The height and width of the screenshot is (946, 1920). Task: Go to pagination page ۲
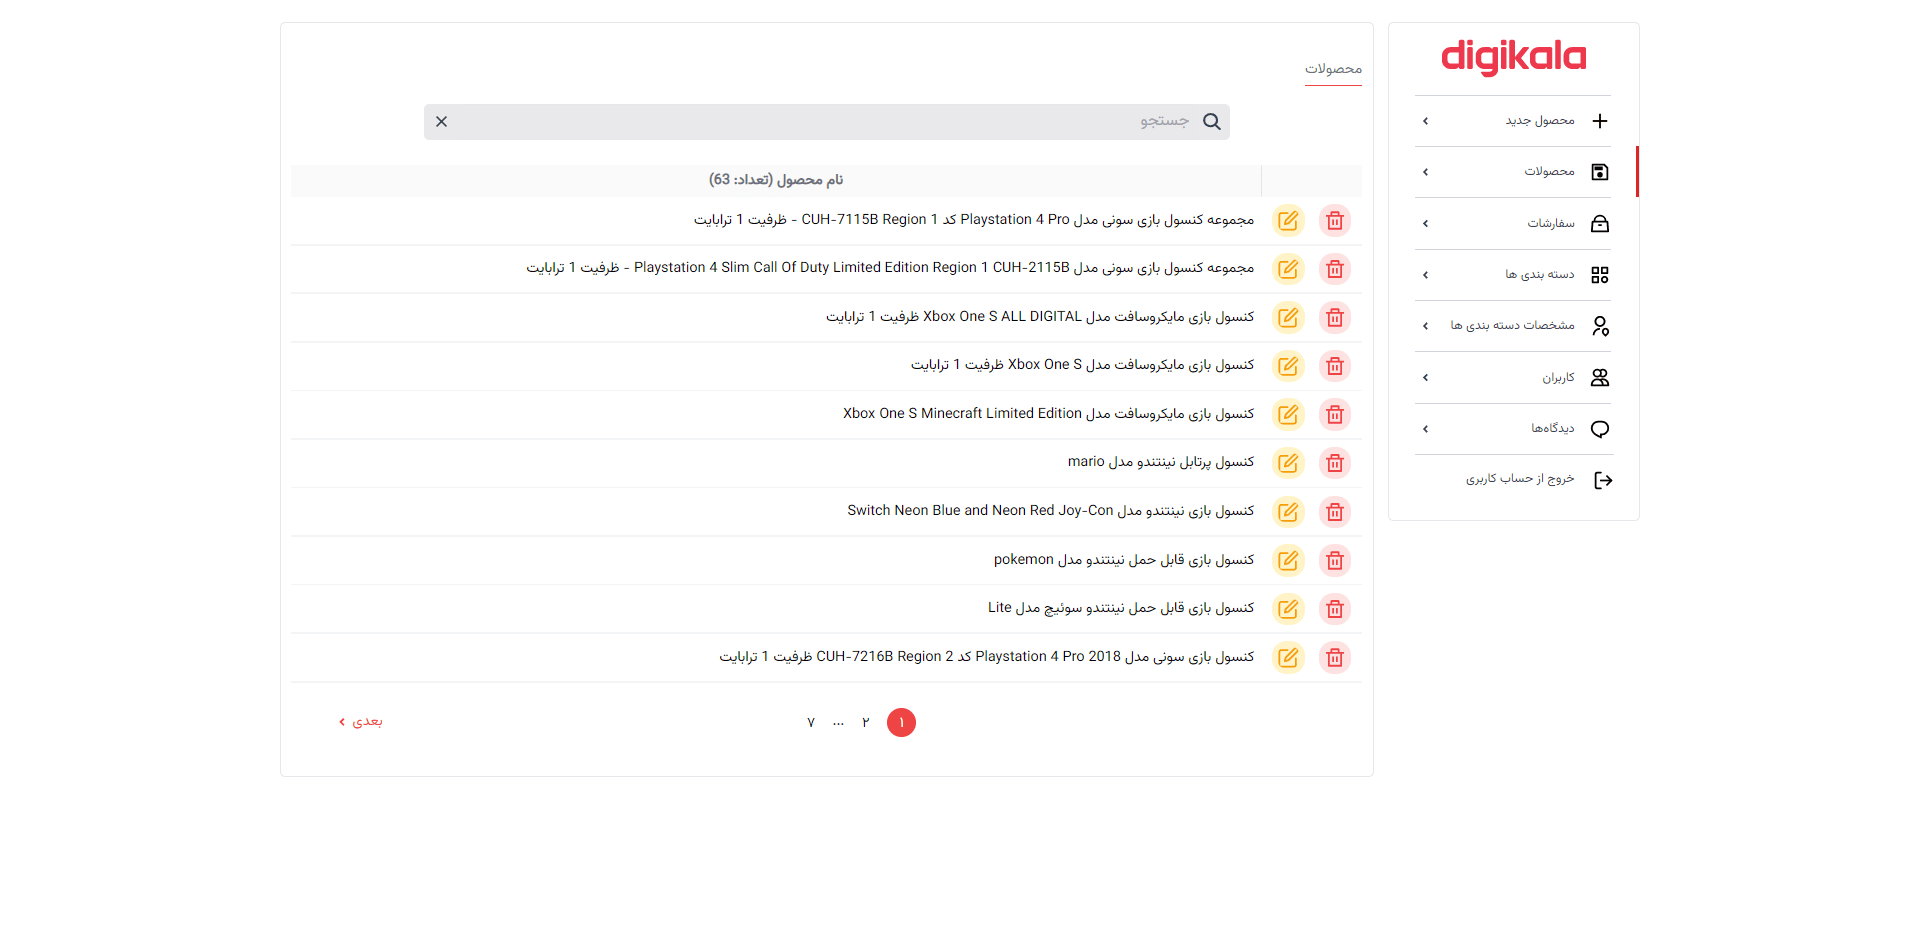[x=866, y=722]
